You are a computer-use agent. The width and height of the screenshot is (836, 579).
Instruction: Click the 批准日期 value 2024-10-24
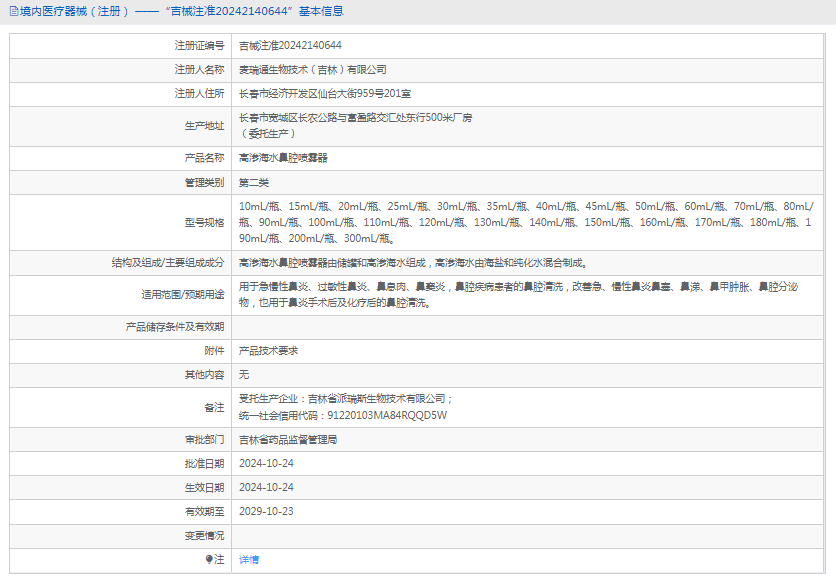[266, 464]
